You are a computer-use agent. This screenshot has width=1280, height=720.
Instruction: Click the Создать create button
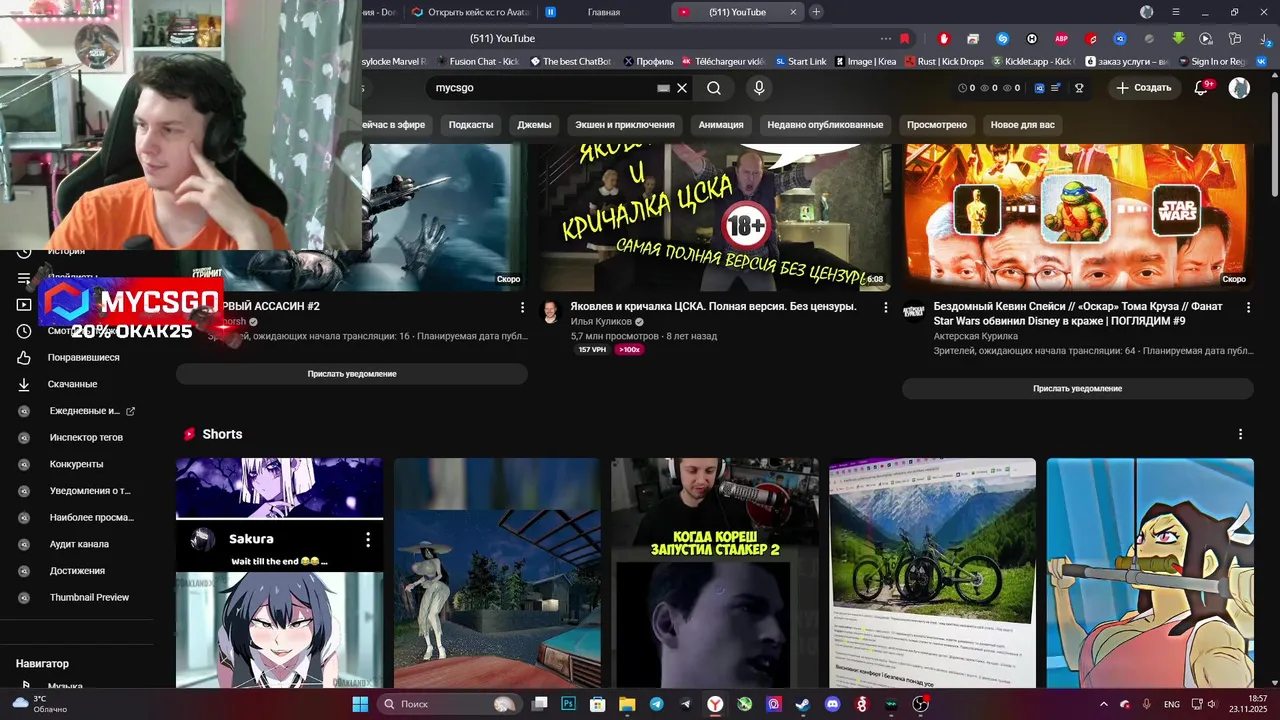click(1144, 88)
